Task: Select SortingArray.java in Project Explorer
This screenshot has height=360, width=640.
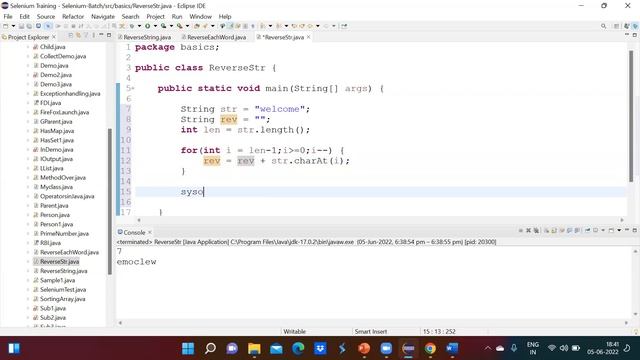Action: (x=62, y=299)
